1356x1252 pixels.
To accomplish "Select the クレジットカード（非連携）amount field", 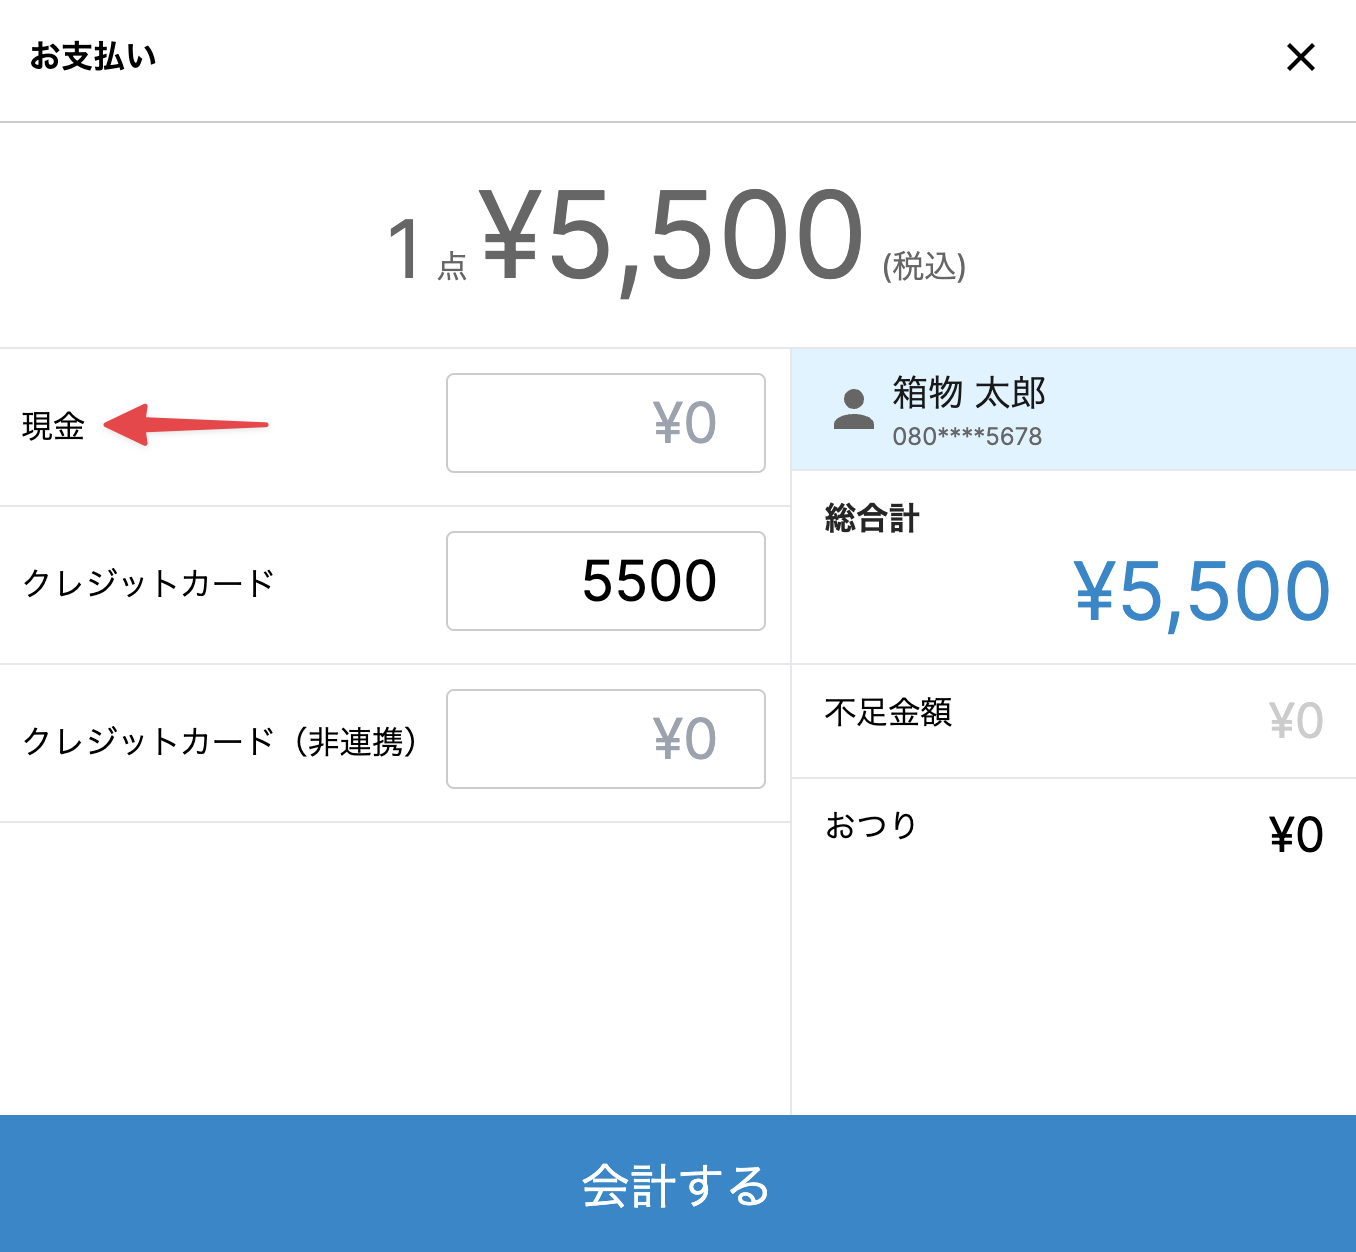I will coord(606,739).
